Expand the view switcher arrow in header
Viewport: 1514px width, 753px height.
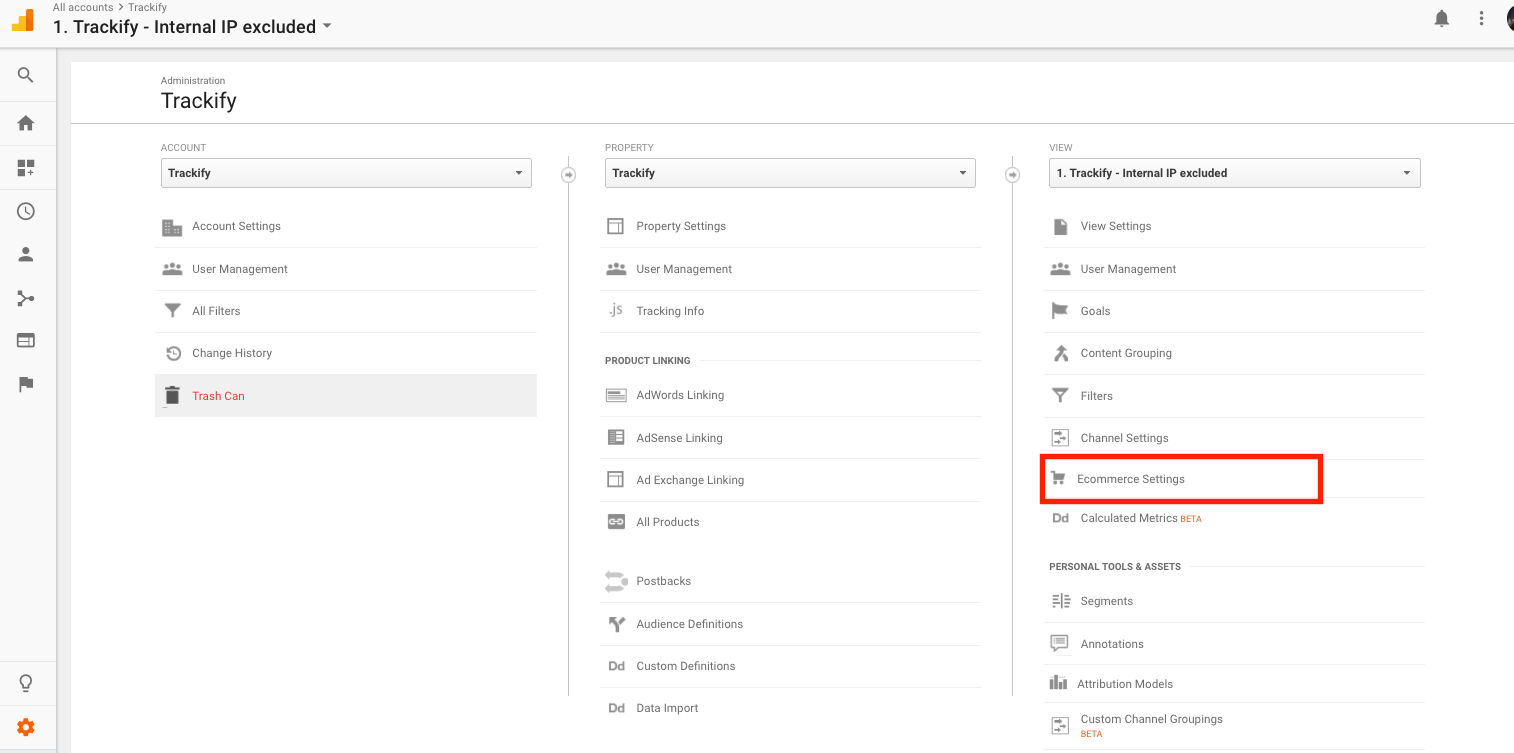[327, 27]
